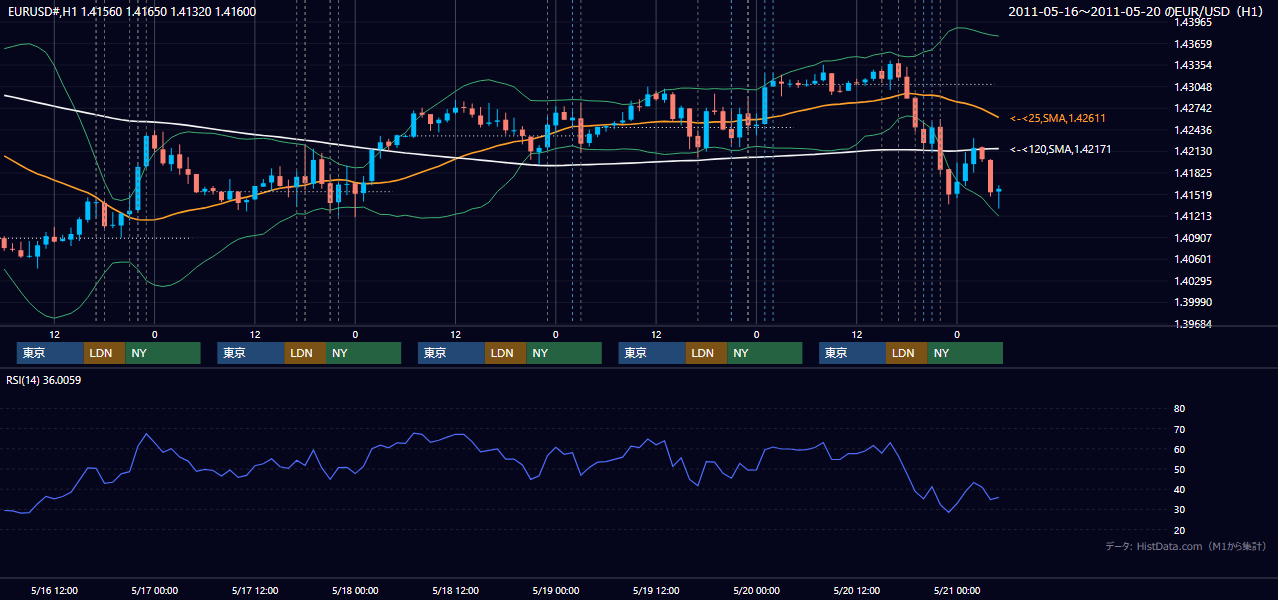Click price axis value 1.43659
Image resolution: width=1278 pixels, height=600 pixels.
tap(1193, 44)
